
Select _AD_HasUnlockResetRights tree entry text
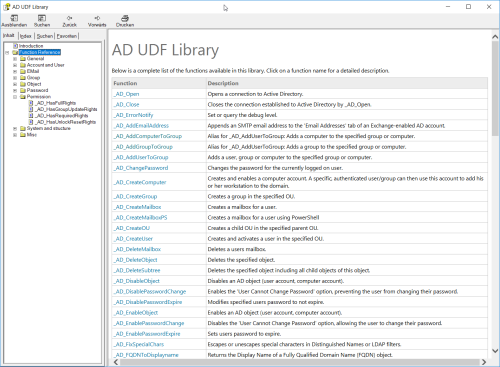tap(66, 122)
